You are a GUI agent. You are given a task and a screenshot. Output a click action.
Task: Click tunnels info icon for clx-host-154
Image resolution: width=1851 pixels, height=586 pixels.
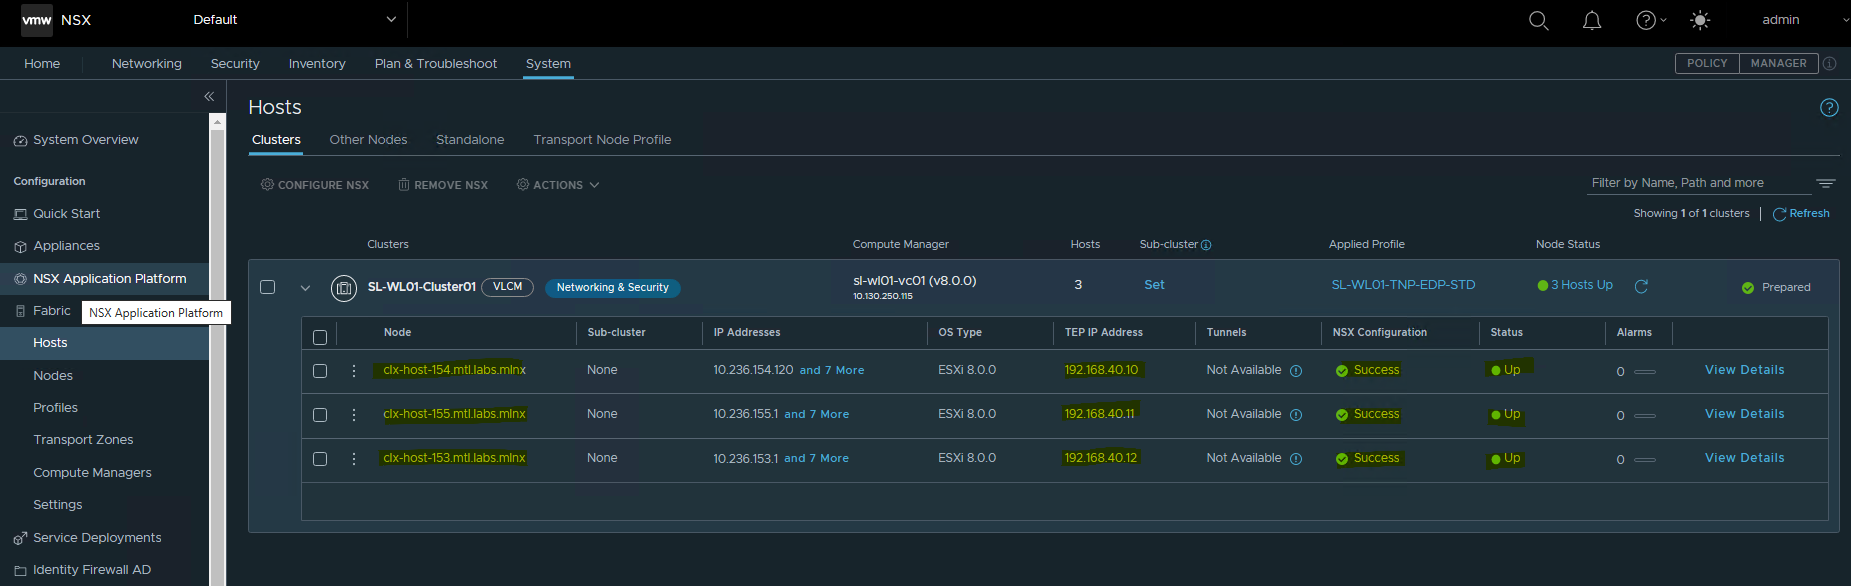click(x=1296, y=371)
